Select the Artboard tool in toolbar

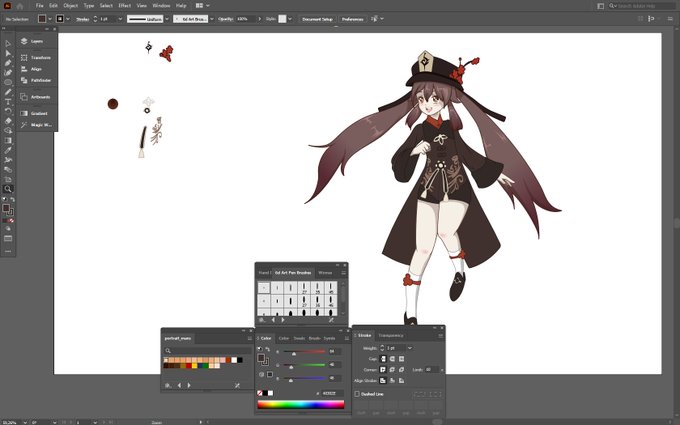pos(8,179)
